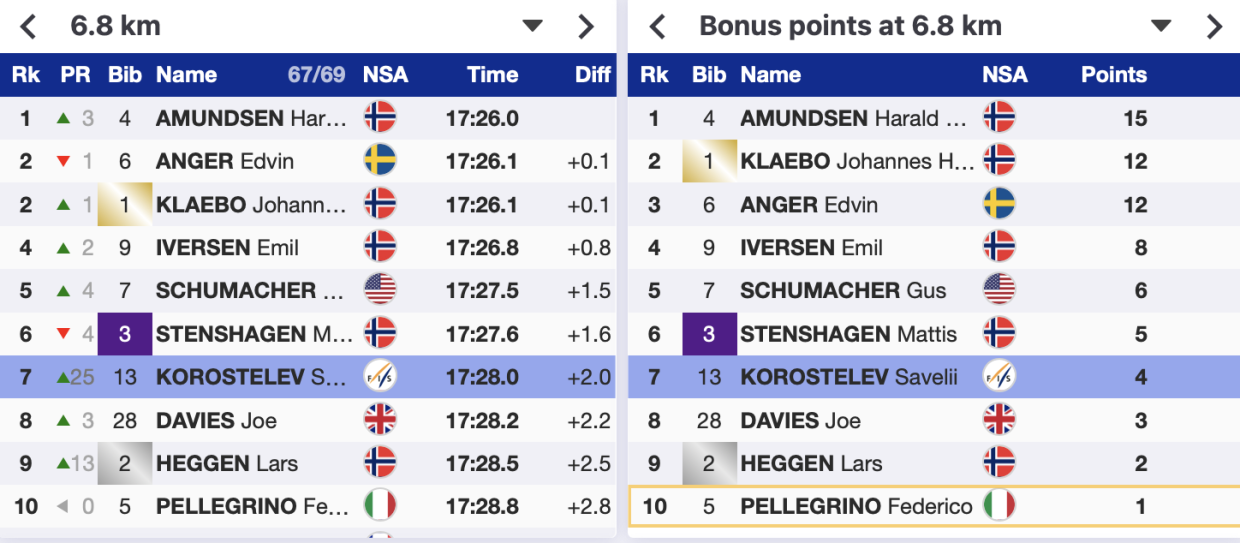Open the 6.8 km split dropdown
Screen dimensions: 1240x543
[x=532, y=26]
